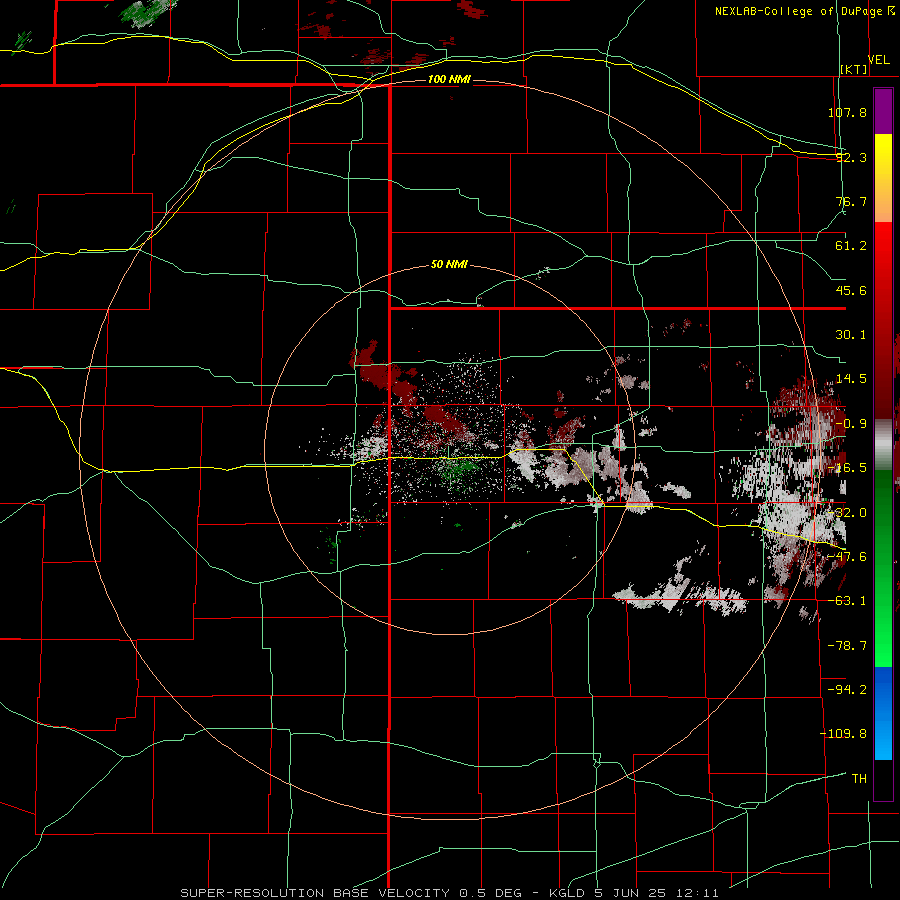This screenshot has height=900, width=900.
Task: Click the [KT] units label
Action: click(x=854, y=69)
